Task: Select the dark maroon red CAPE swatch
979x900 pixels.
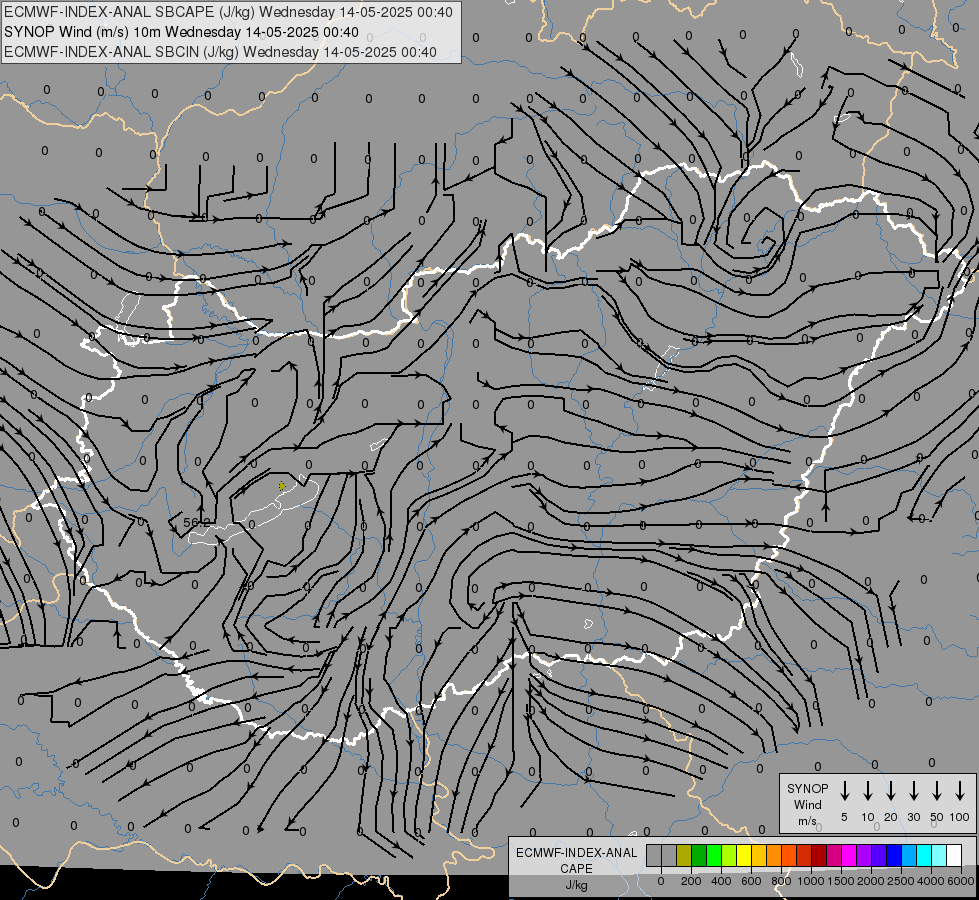Action: [x=819, y=855]
